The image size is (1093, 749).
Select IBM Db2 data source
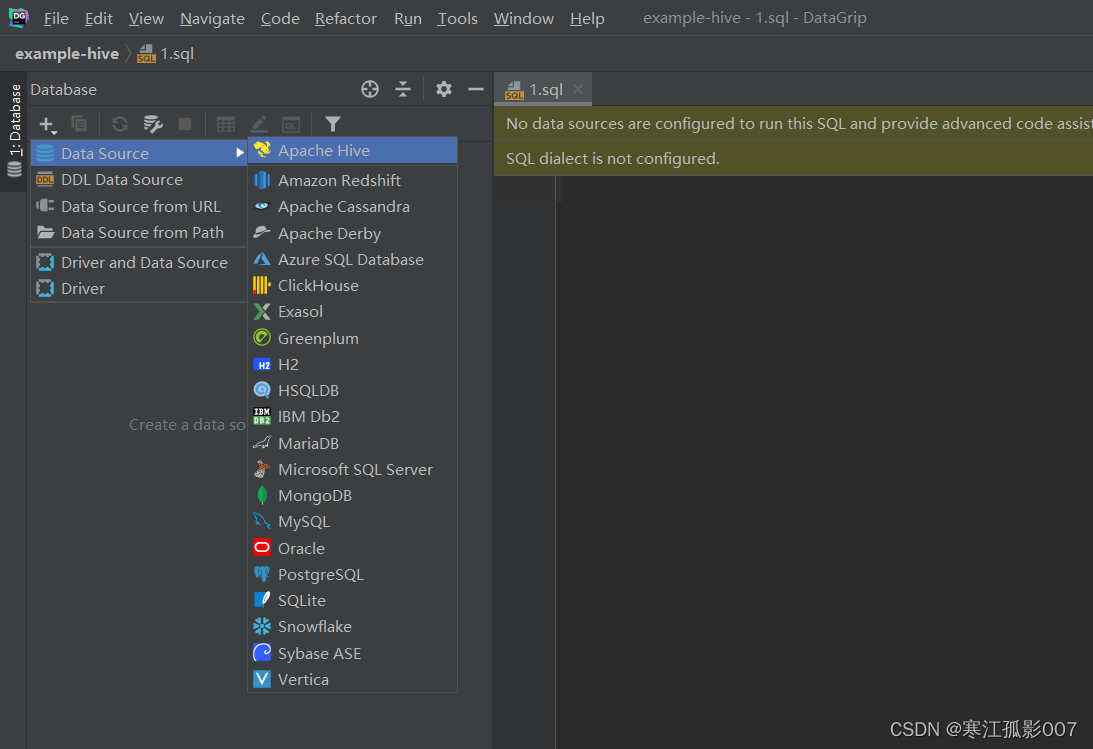pos(353,417)
